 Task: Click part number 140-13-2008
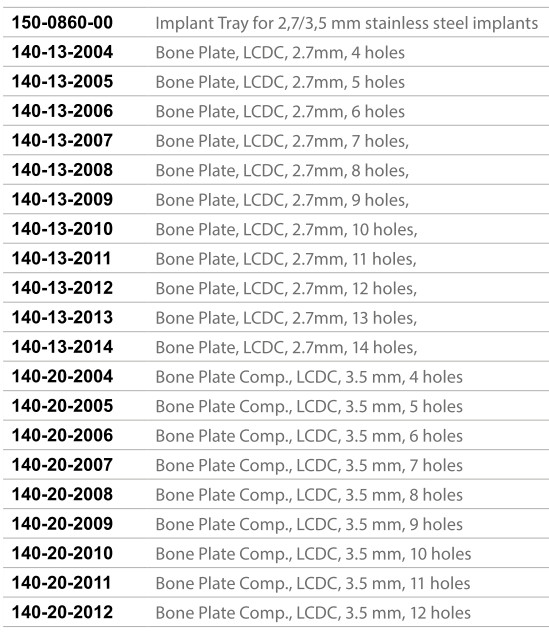point(62,170)
